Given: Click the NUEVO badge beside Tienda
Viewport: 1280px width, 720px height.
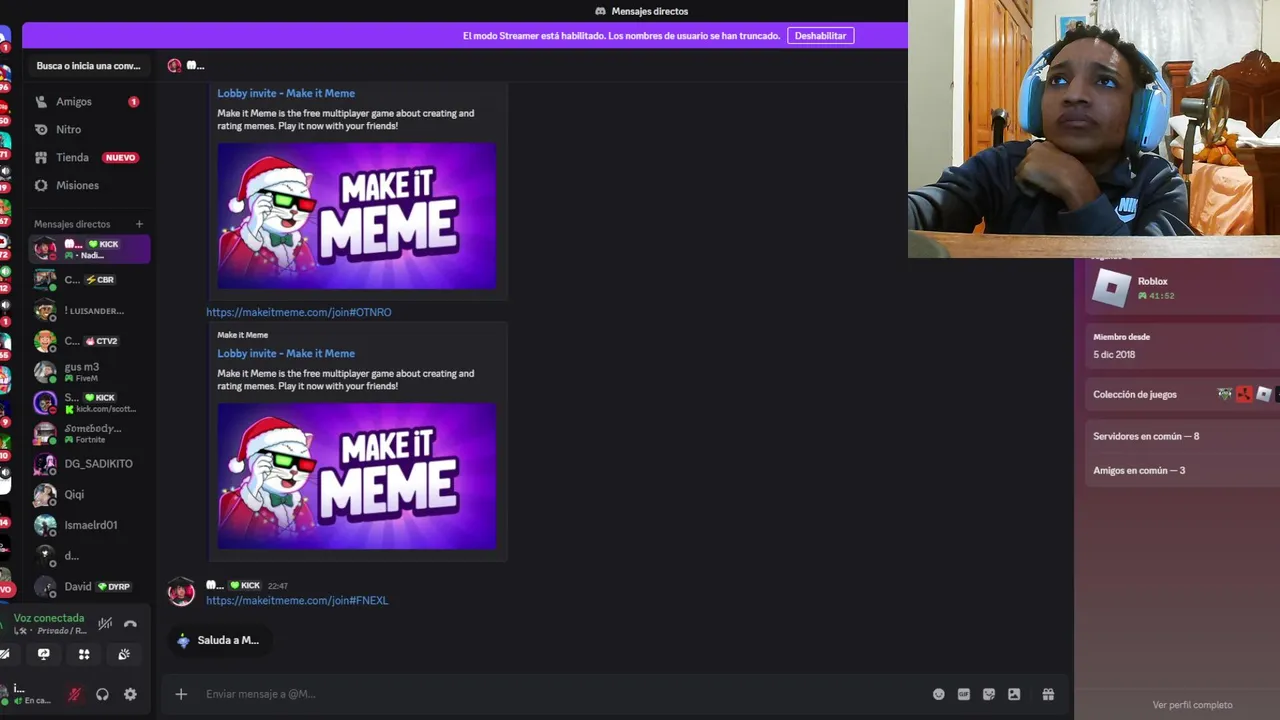Looking at the screenshot, I should [120, 158].
